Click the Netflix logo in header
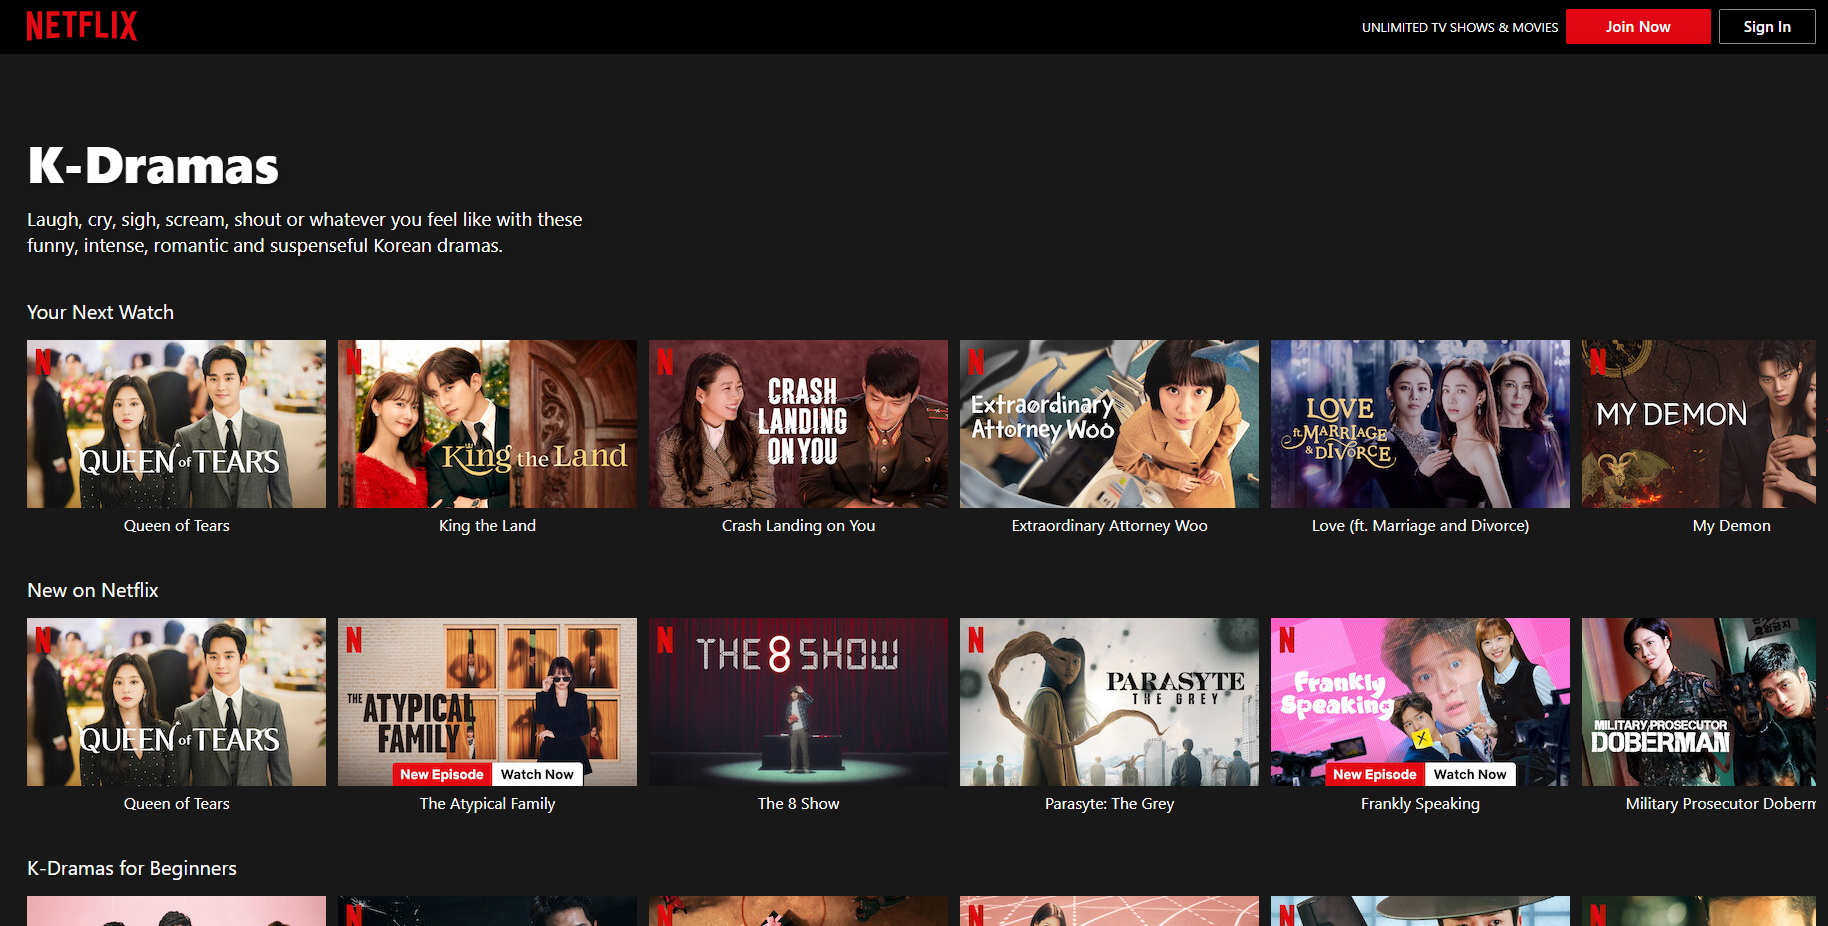The height and width of the screenshot is (926, 1828). [x=81, y=26]
